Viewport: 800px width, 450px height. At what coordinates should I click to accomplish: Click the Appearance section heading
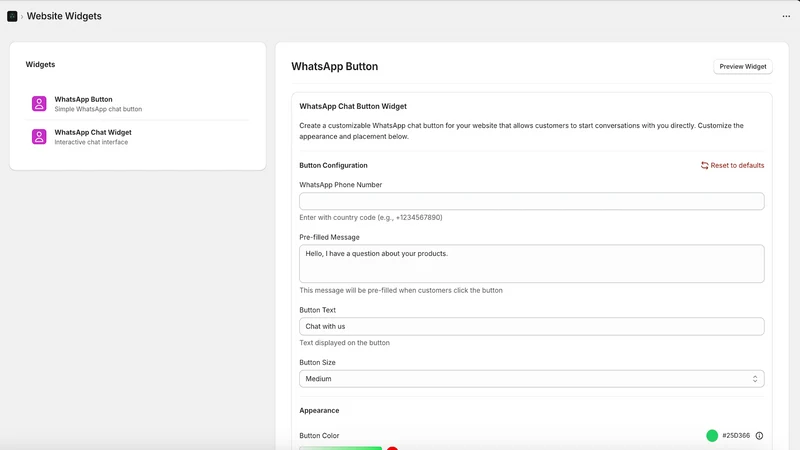coord(319,410)
